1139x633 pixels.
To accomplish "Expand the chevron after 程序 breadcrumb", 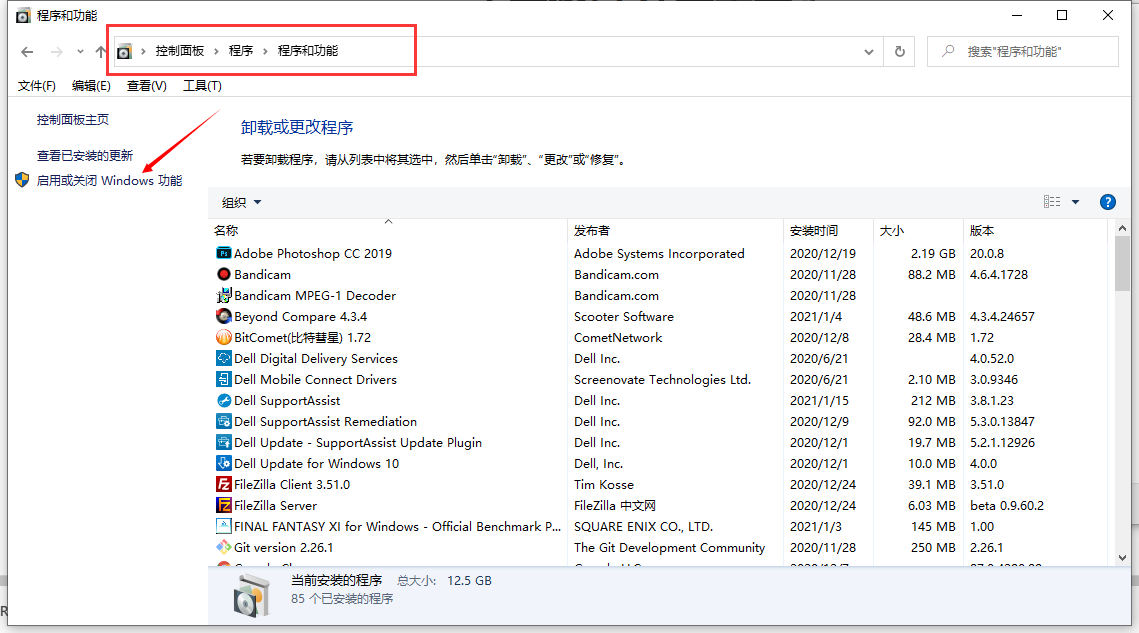I will [x=265, y=51].
